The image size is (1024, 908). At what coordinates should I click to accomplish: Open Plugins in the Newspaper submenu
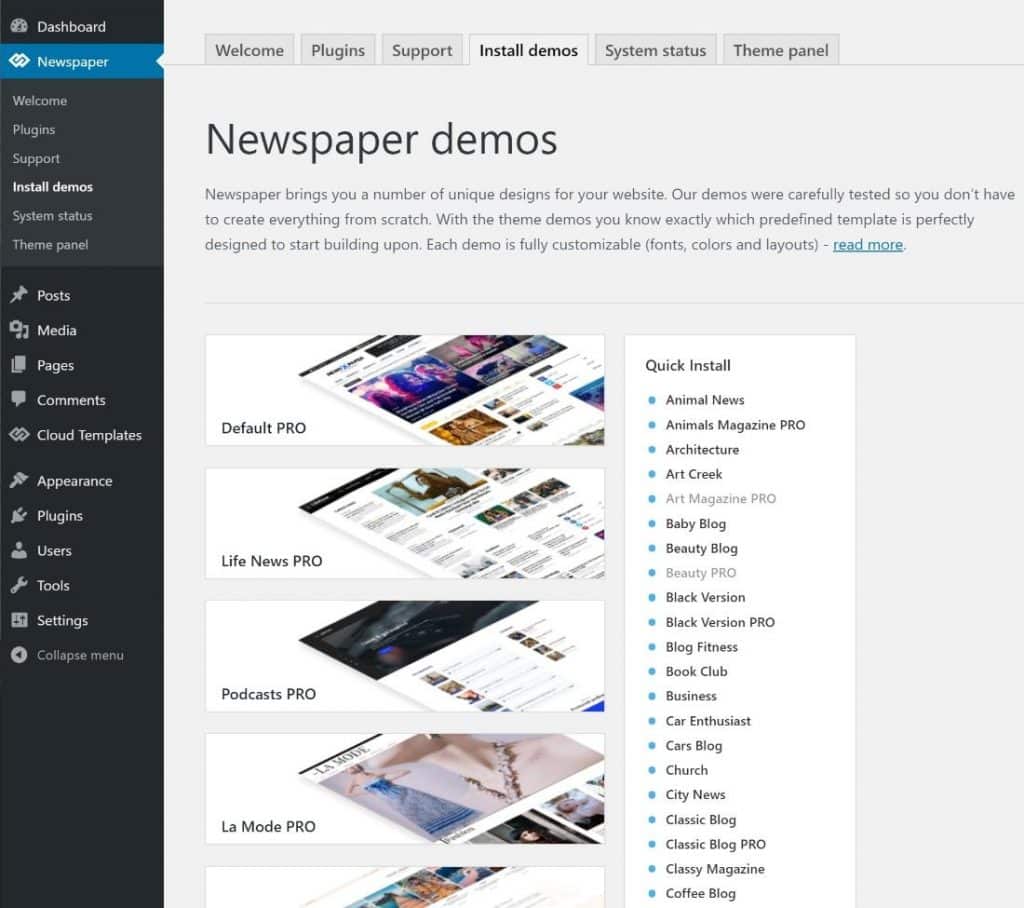coord(34,129)
